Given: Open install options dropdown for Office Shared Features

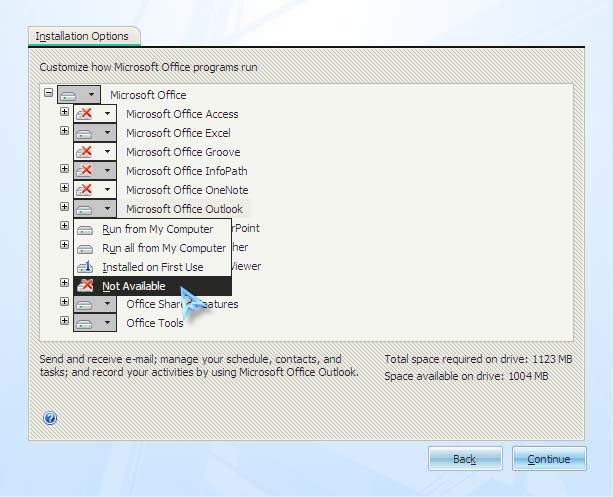Looking at the screenshot, I should point(95,304).
